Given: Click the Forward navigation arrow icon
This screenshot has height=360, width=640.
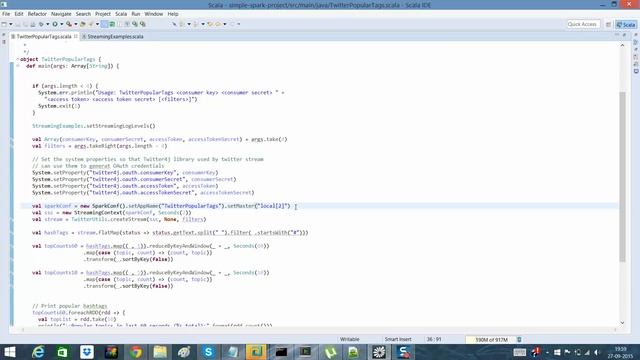Looking at the screenshot, I should pyautogui.click(x=232, y=24).
